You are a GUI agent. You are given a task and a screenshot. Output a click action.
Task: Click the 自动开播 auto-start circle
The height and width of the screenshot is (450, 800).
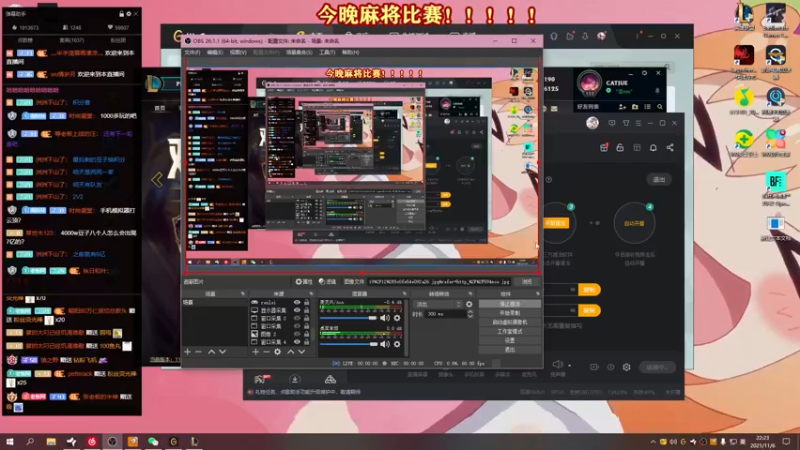coord(634,223)
